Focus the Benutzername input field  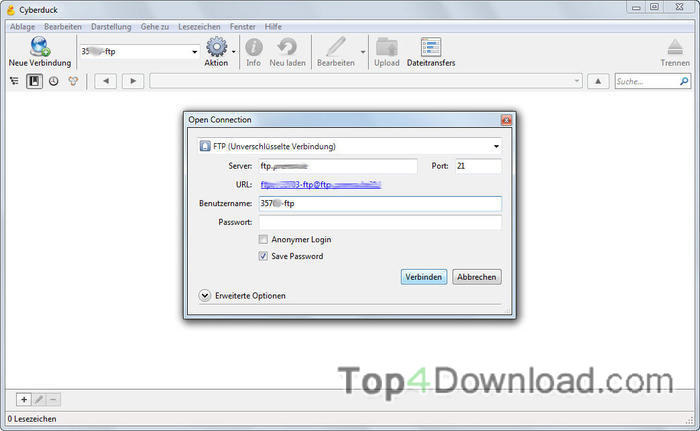[x=380, y=204]
